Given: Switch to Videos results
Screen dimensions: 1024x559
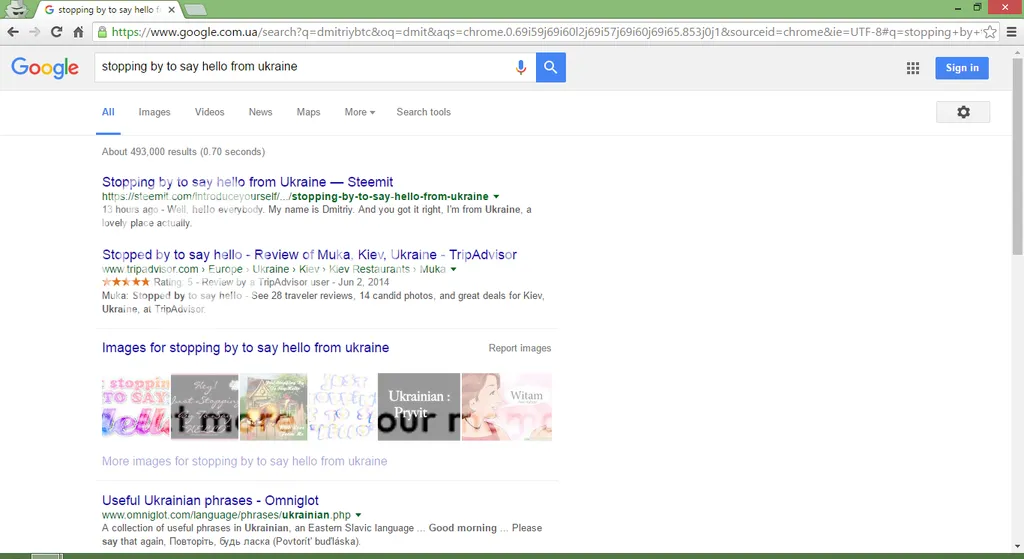Looking at the screenshot, I should (x=210, y=112).
